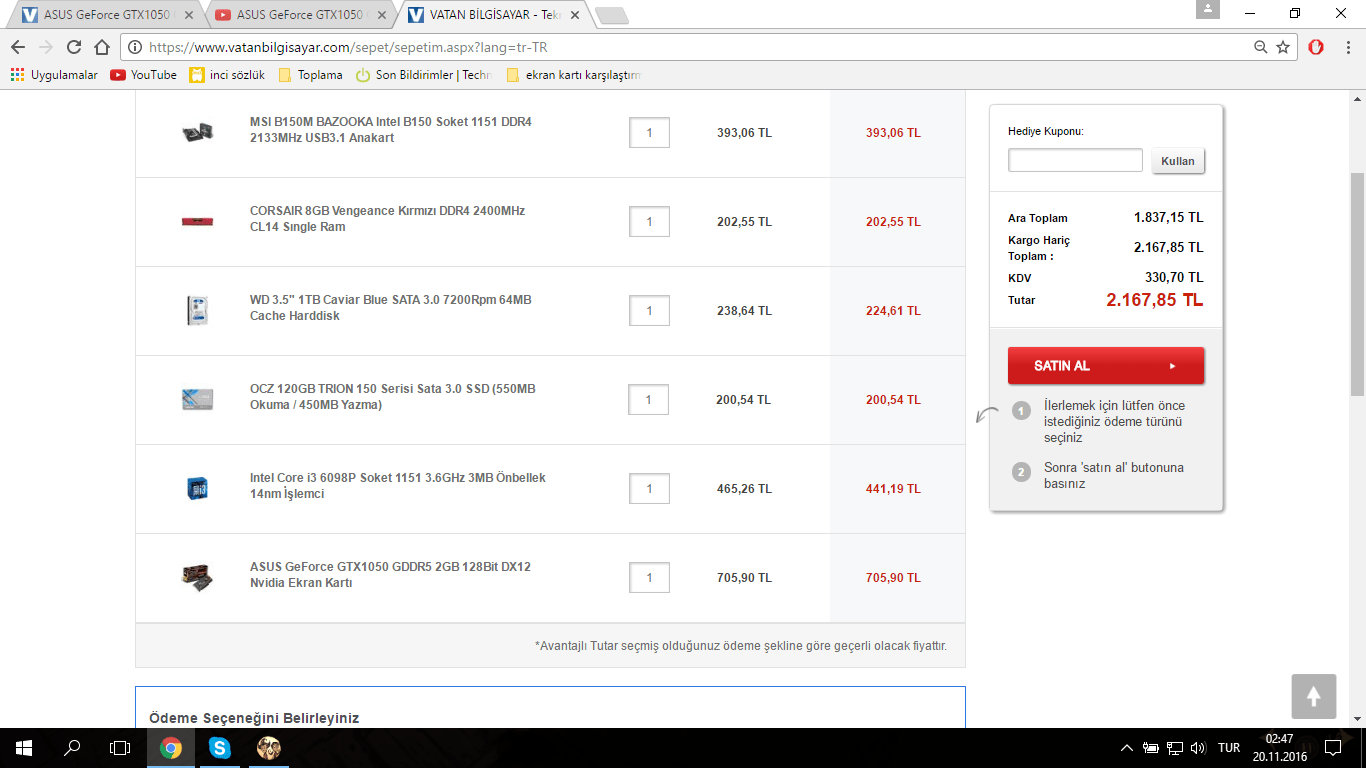This screenshot has height=768, width=1366.
Task: Click the page vertical scrollbar thumb
Action: tap(1357, 284)
